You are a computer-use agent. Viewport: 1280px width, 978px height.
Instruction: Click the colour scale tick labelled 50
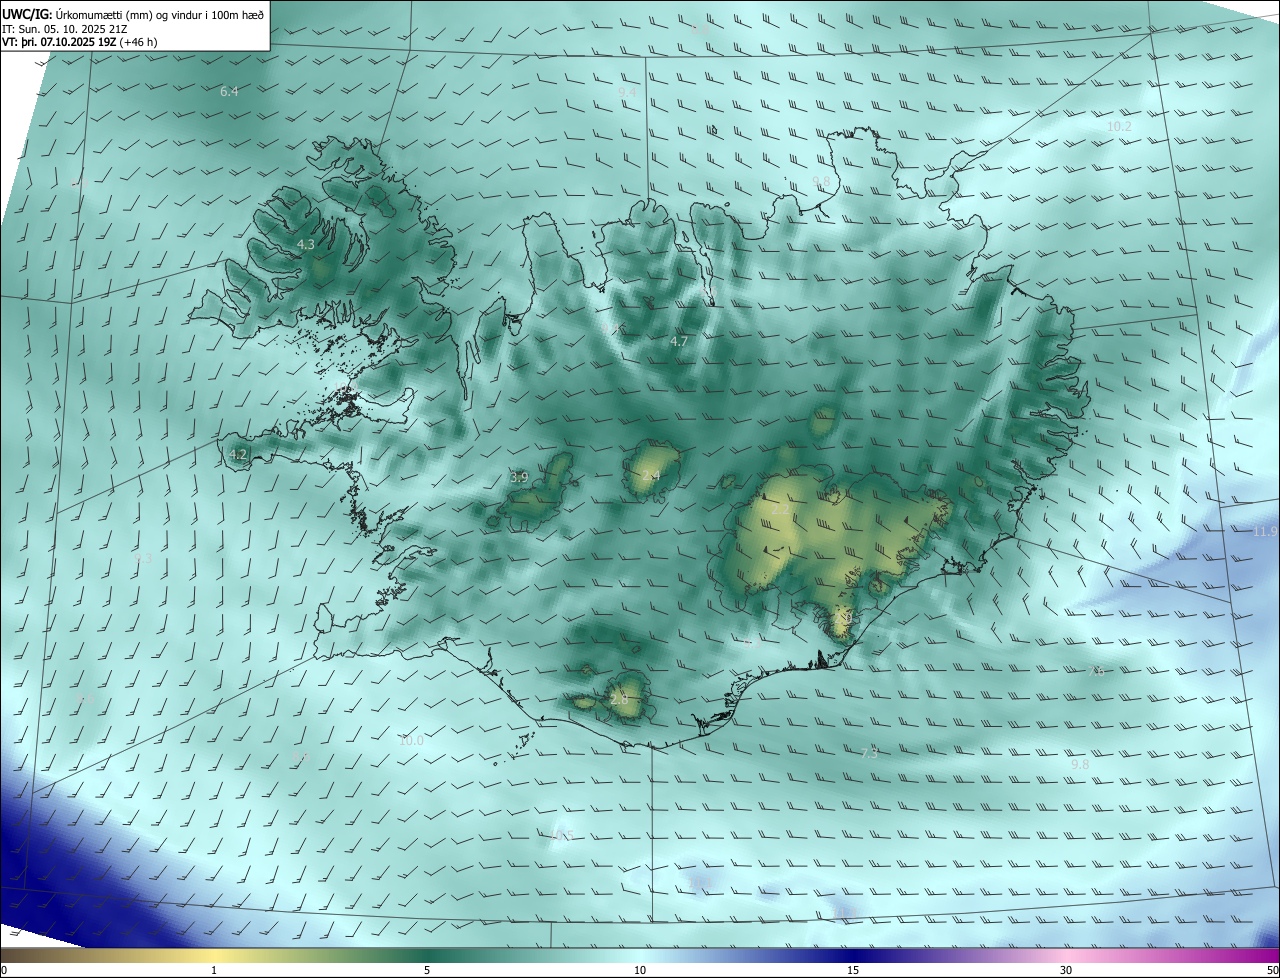pos(1272,970)
